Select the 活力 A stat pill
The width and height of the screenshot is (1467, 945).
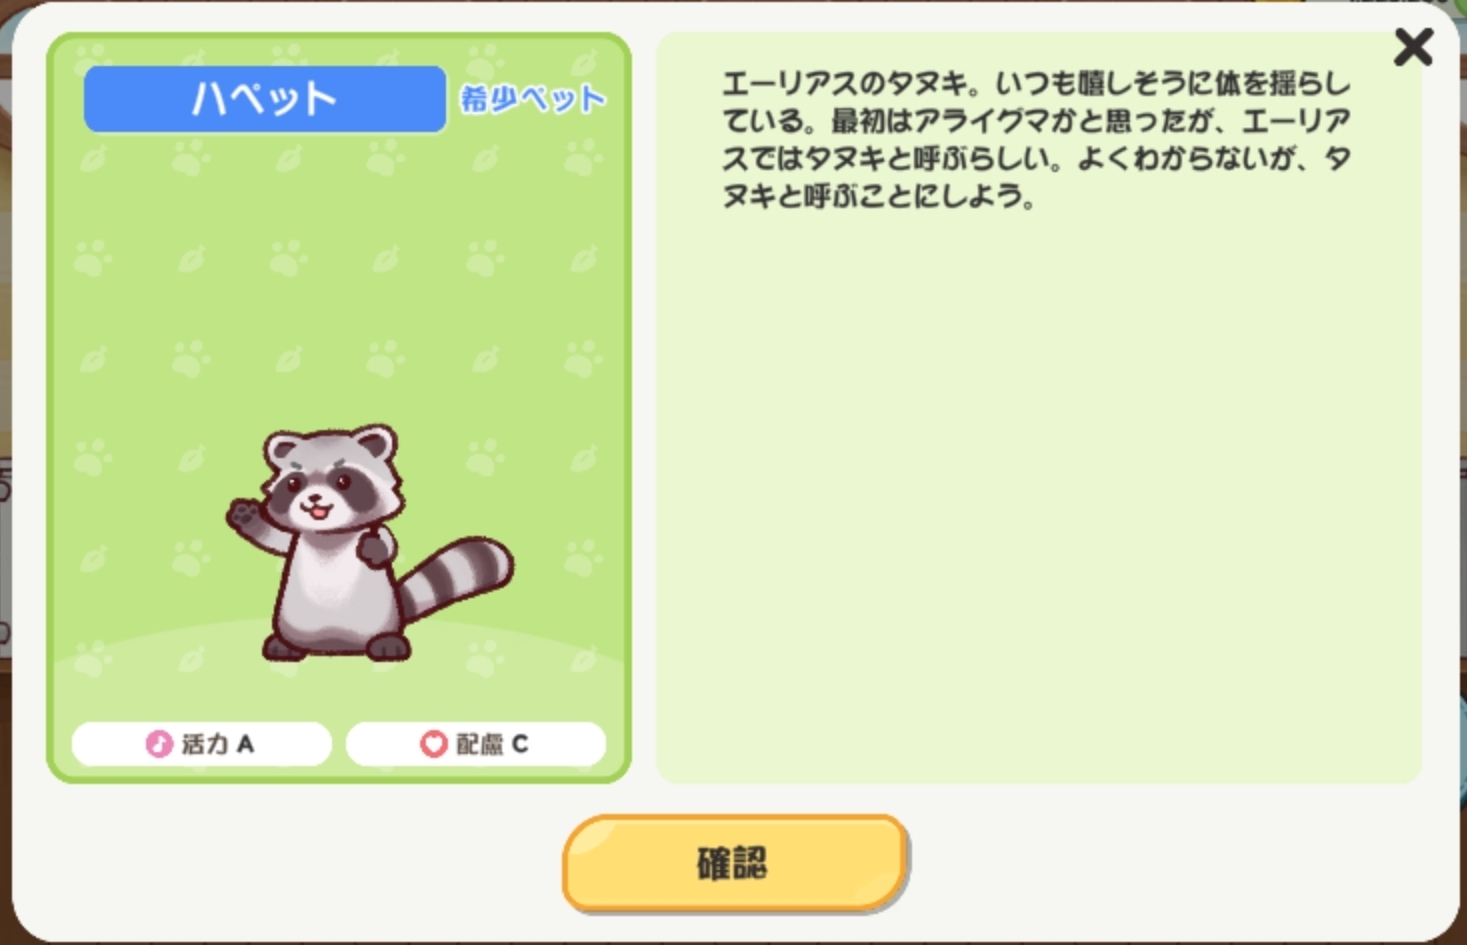[201, 744]
